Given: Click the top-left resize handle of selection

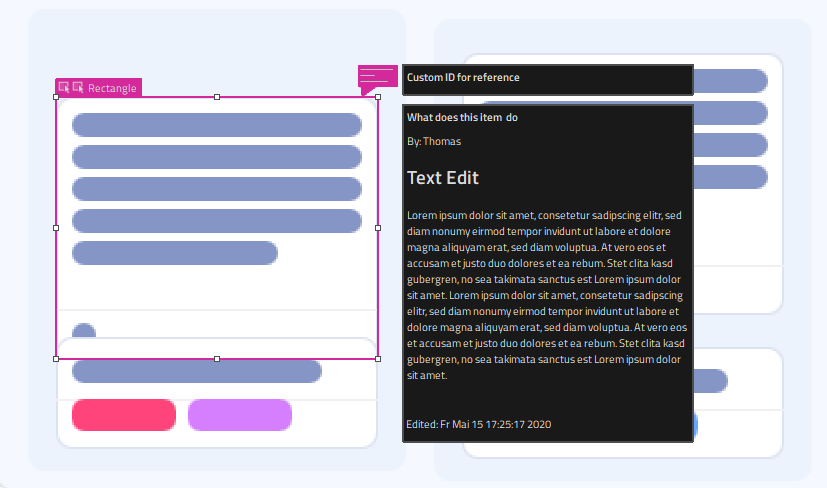Looking at the screenshot, I should [x=56, y=97].
